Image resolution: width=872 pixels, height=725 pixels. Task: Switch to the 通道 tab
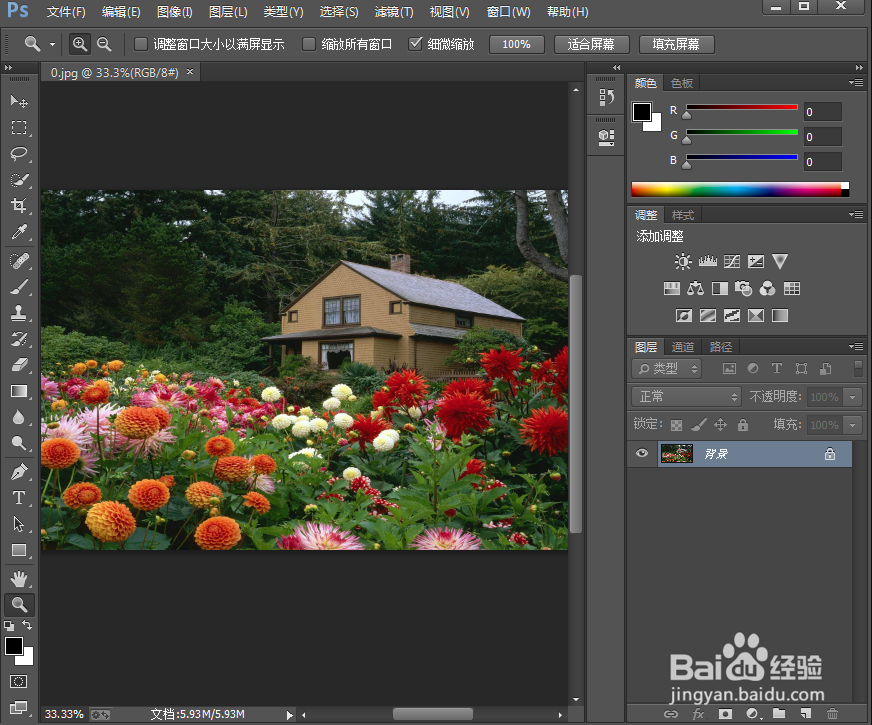(x=682, y=347)
